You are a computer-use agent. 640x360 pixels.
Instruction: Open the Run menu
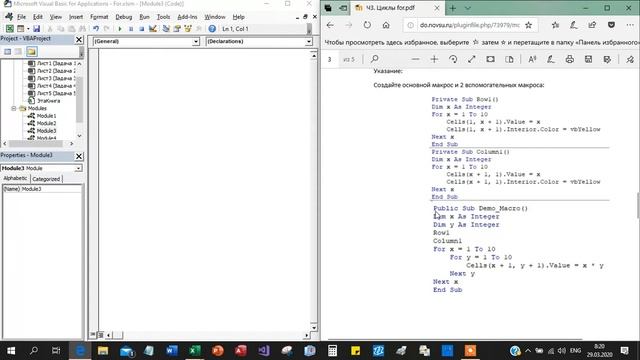pyautogui.click(x=144, y=17)
